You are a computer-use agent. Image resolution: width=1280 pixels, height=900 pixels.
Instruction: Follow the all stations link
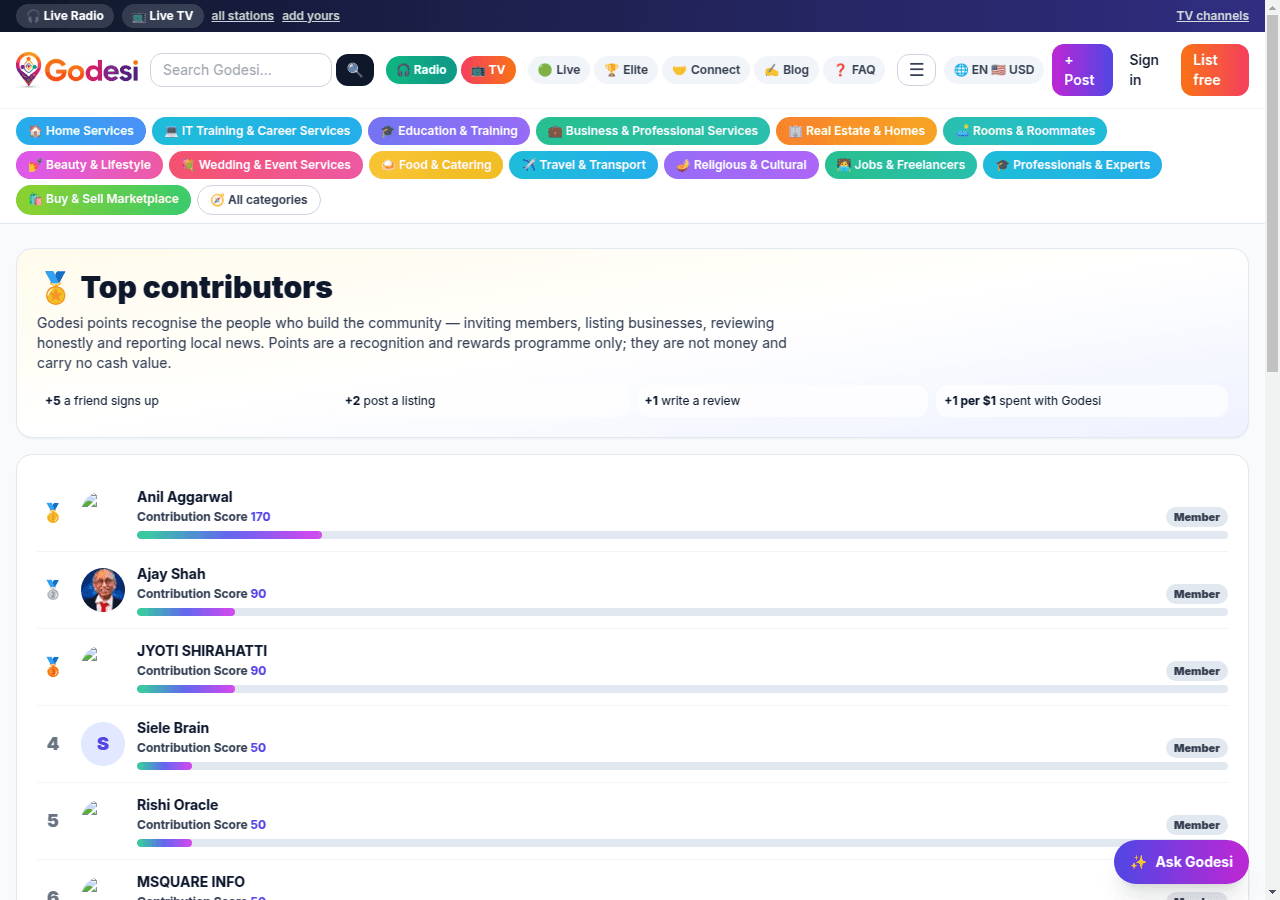243,16
